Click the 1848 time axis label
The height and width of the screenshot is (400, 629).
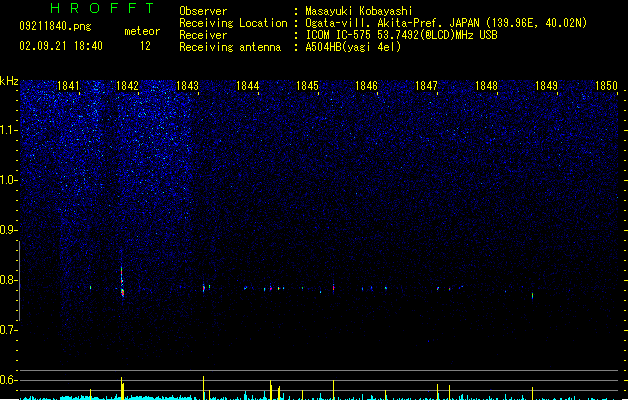click(486, 86)
